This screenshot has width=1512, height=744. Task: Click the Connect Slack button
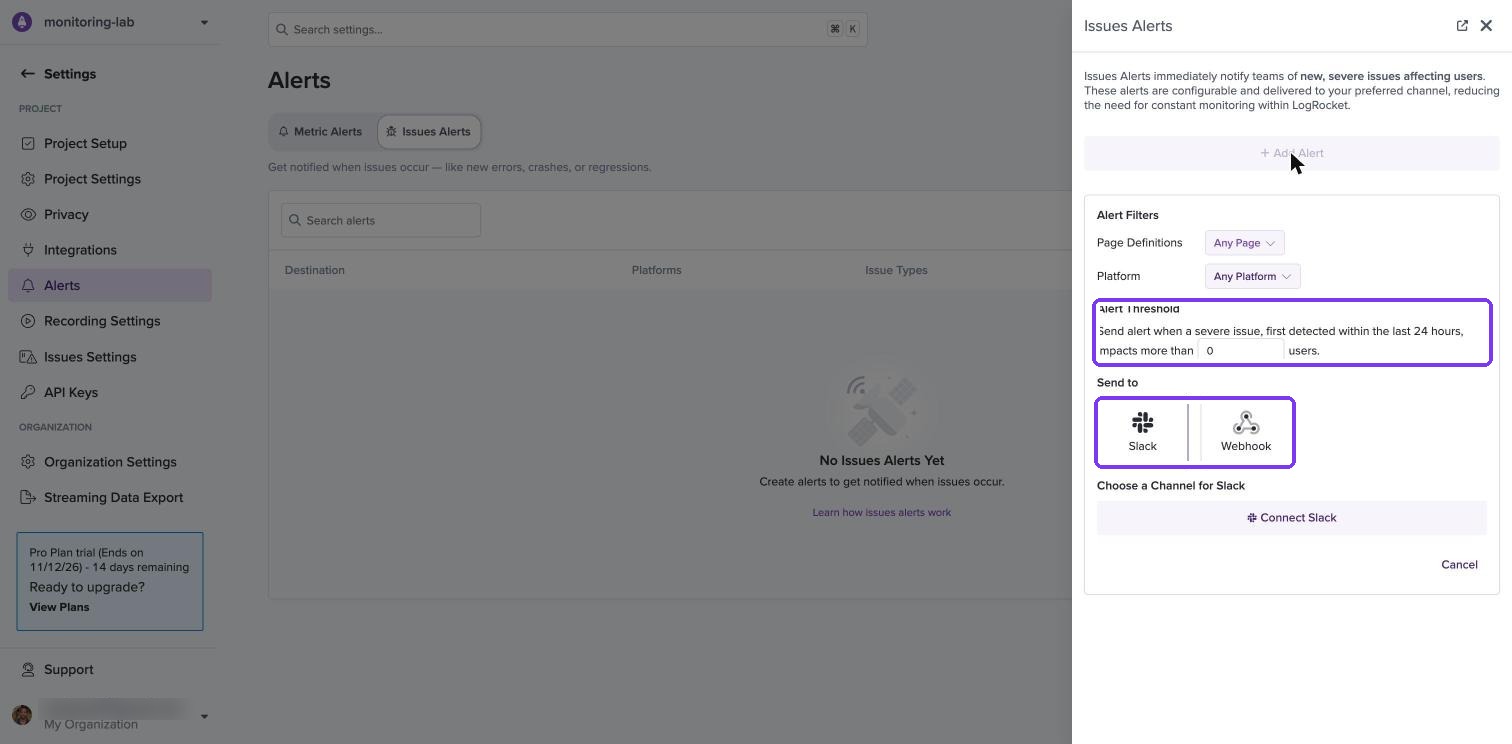(x=1291, y=518)
